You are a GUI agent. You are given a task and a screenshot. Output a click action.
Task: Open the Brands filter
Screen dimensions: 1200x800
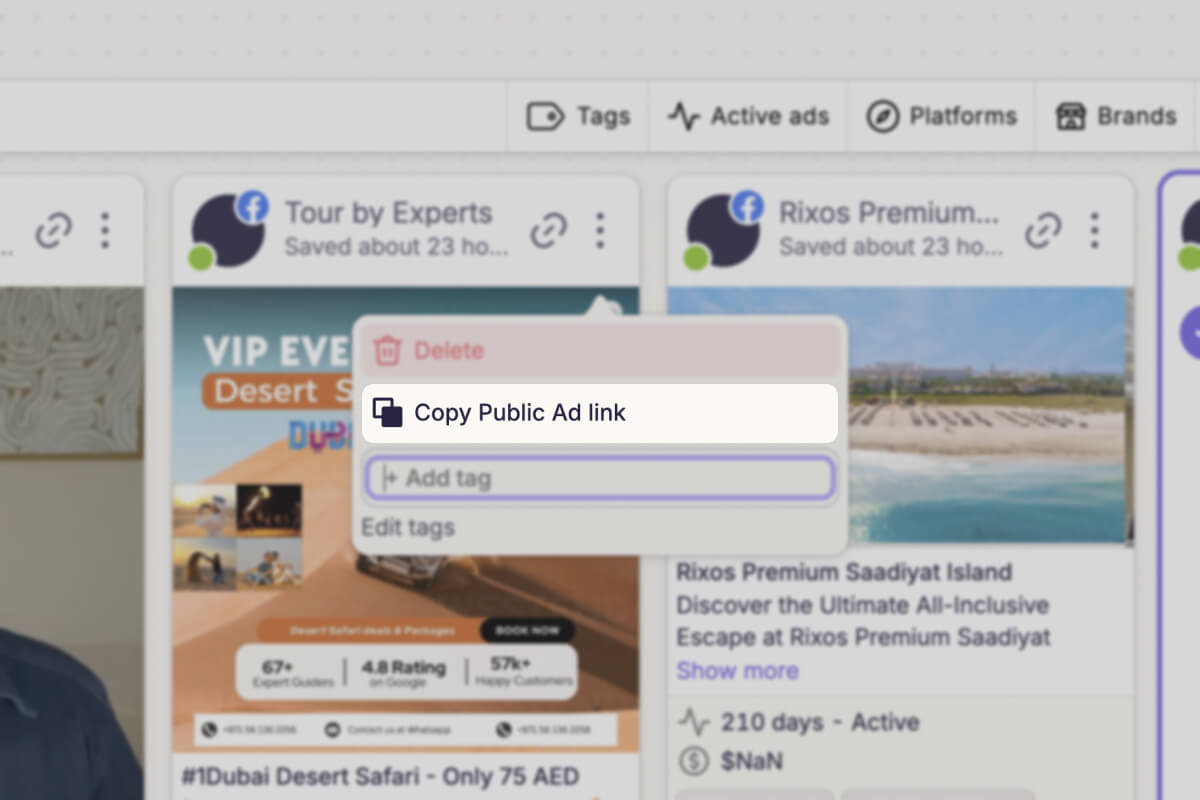1116,117
